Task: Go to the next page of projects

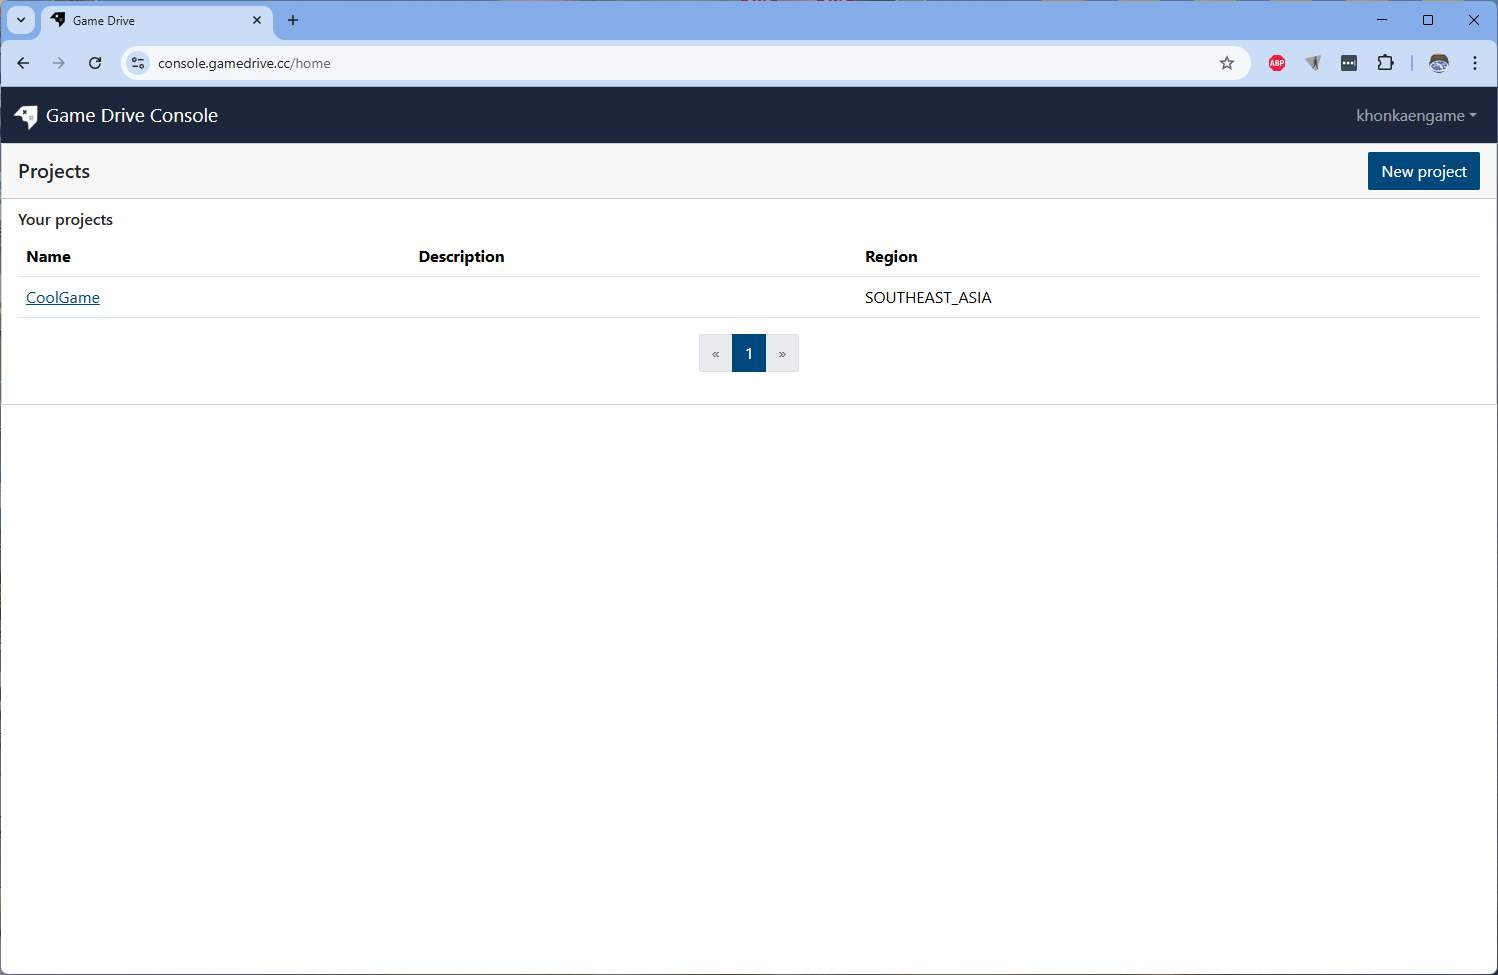Action: pos(782,353)
